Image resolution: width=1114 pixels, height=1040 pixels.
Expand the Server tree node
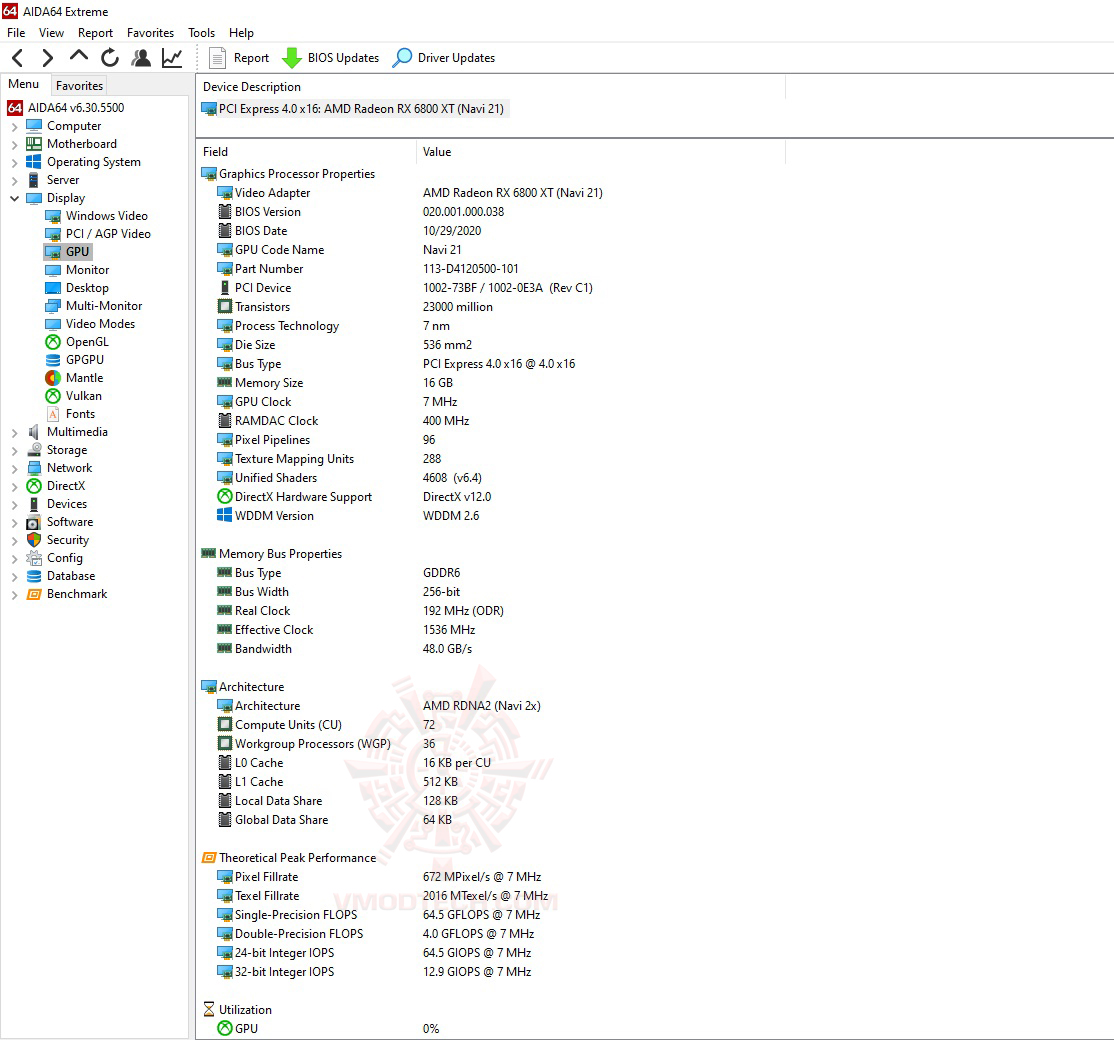tap(14, 180)
